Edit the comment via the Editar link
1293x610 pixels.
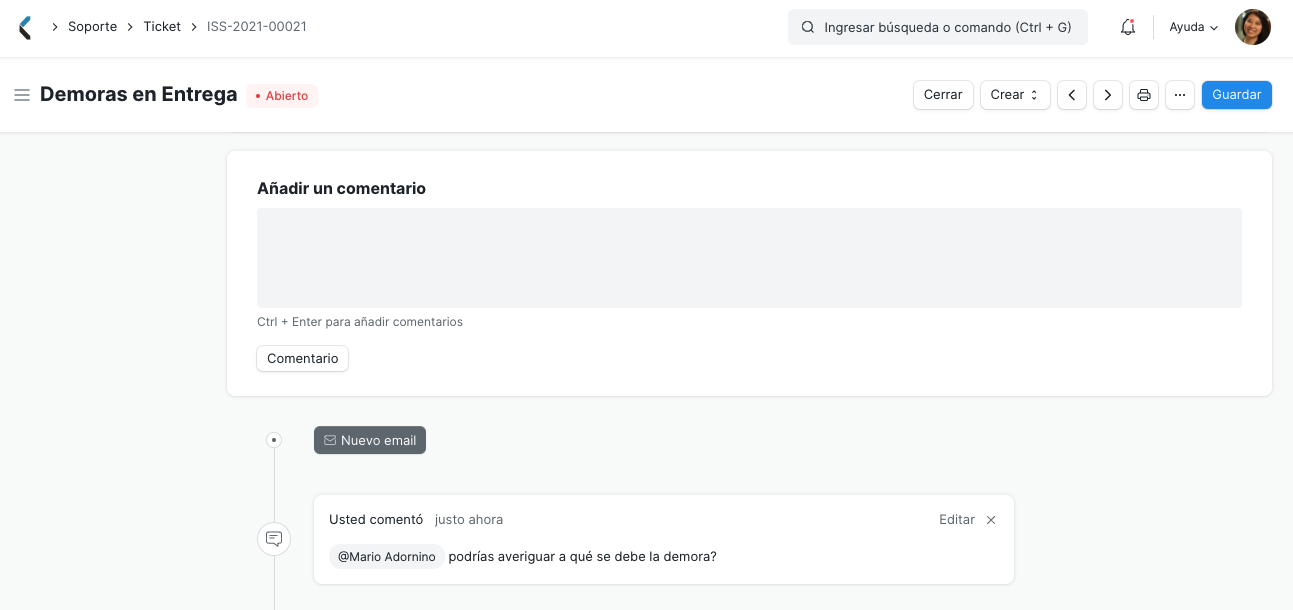956,519
